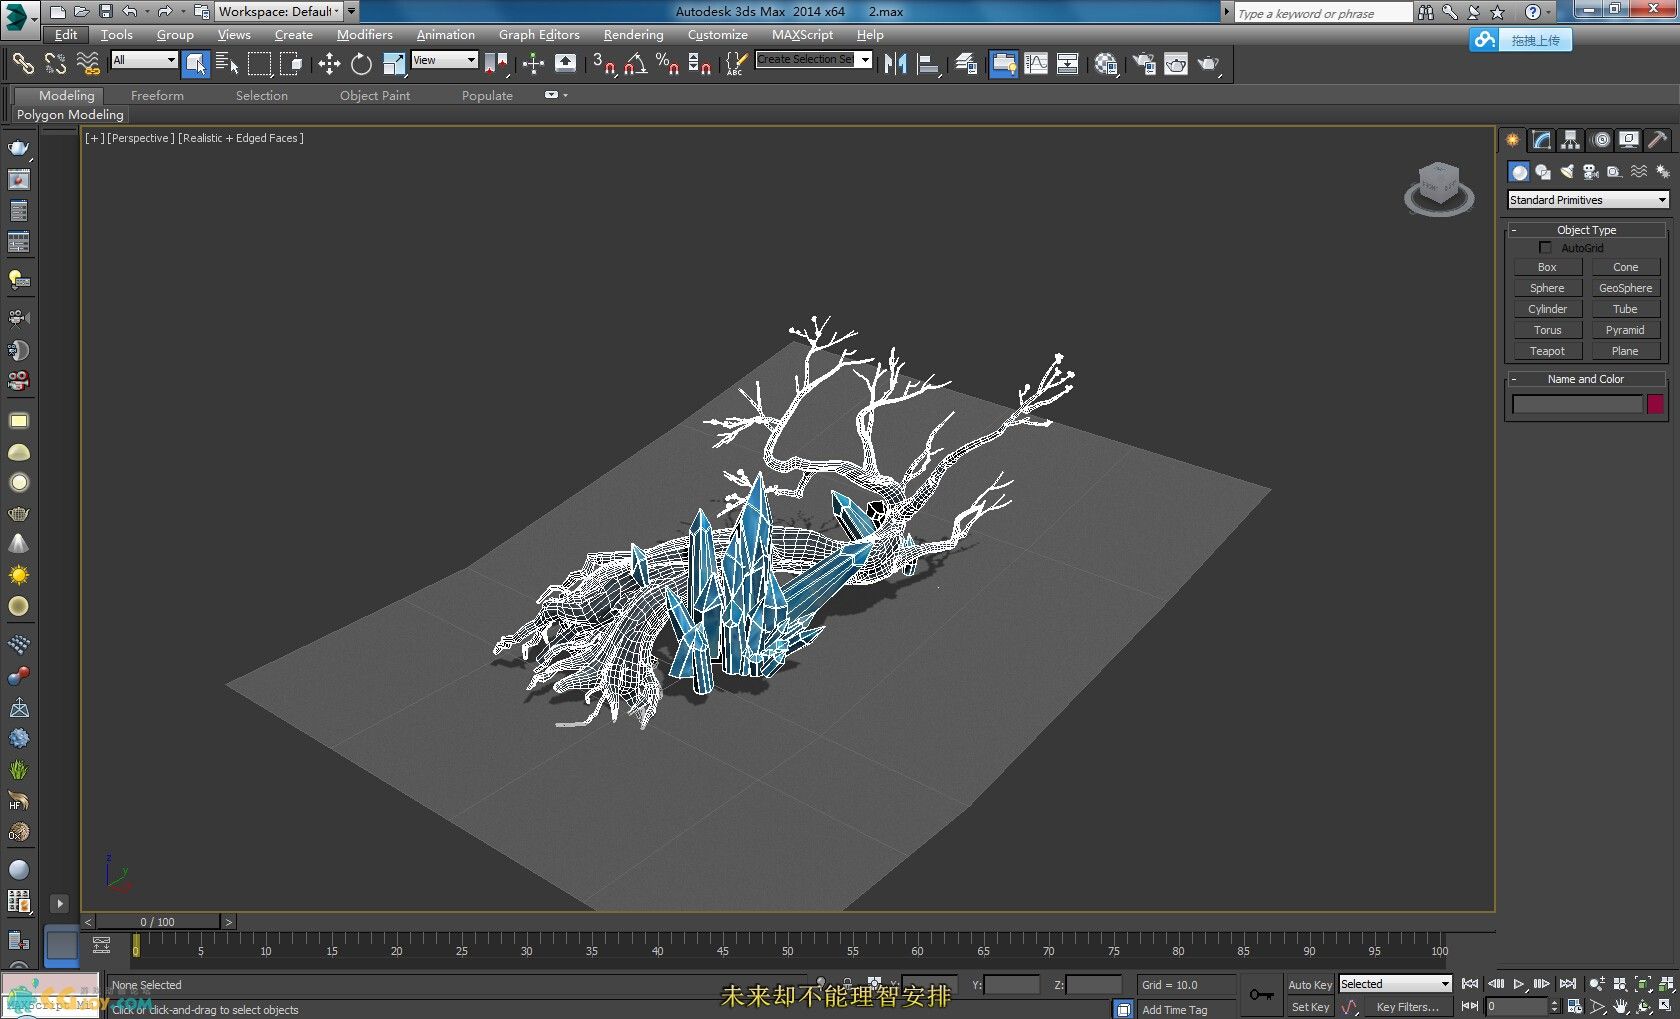The image size is (1680, 1019).
Task: Open the Layer Manager
Action: (966, 64)
